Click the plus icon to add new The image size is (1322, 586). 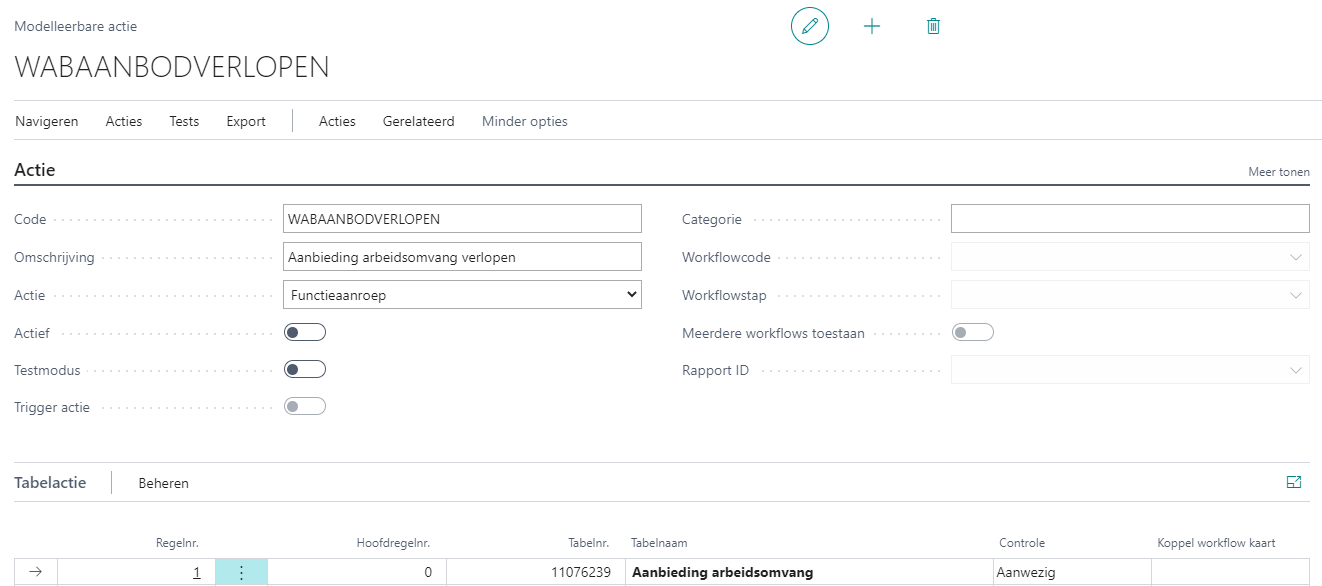872,26
